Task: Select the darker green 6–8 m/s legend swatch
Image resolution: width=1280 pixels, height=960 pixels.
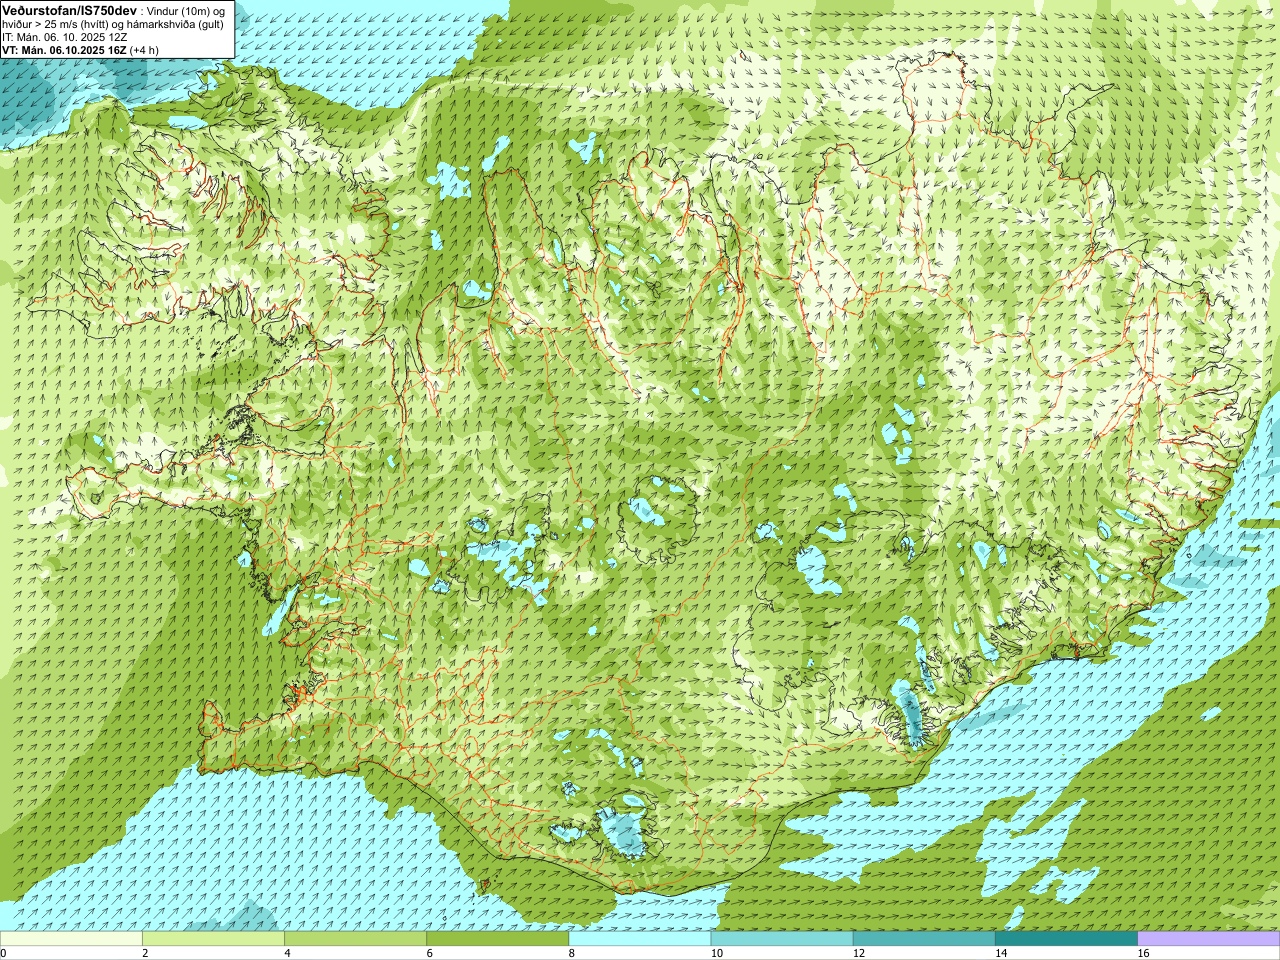Action: click(x=497, y=939)
